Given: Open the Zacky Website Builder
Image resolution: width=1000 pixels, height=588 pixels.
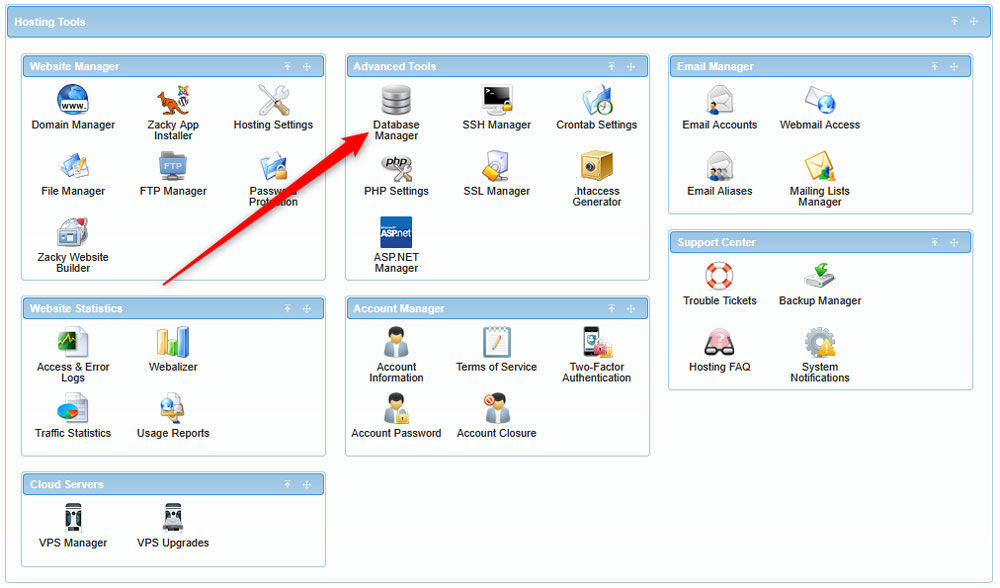Looking at the screenshot, I should click(x=72, y=240).
